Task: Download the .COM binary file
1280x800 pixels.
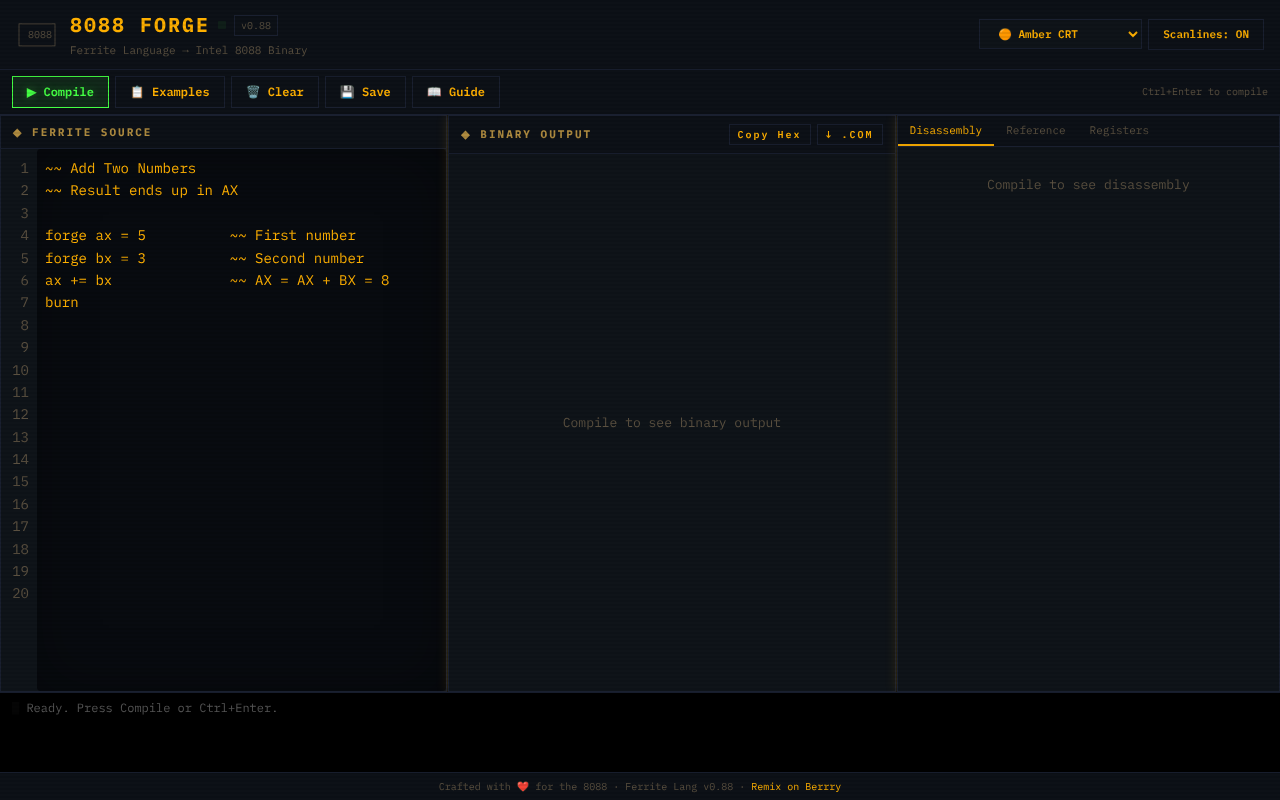Action: point(849,135)
